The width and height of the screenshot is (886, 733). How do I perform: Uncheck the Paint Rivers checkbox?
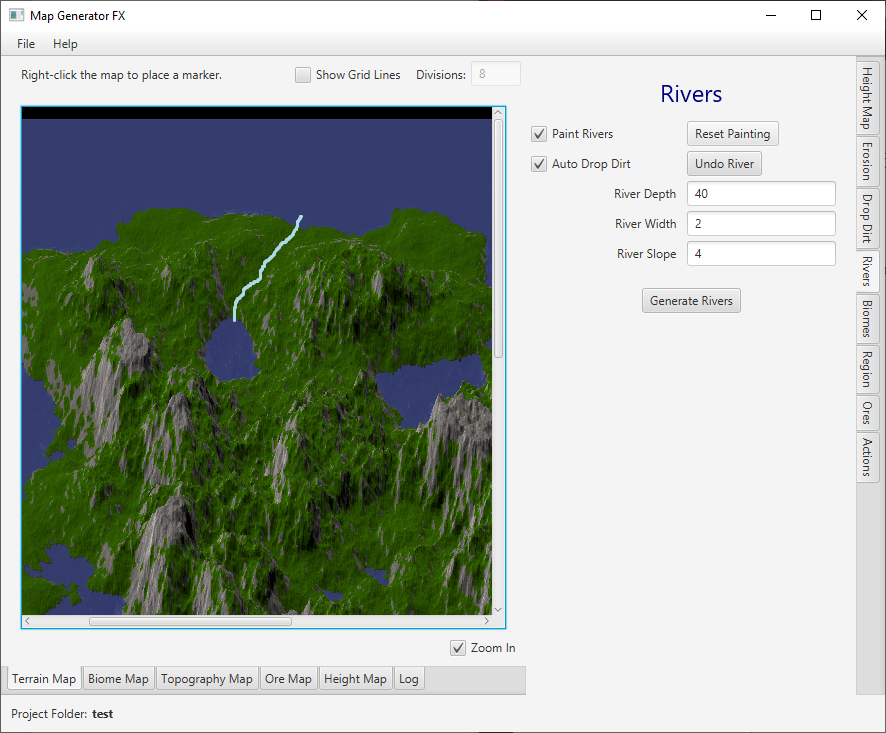point(540,134)
